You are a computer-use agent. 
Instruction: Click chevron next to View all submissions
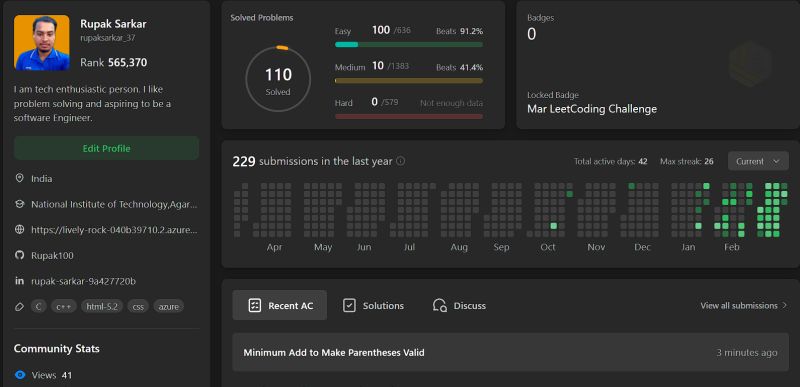[784, 305]
